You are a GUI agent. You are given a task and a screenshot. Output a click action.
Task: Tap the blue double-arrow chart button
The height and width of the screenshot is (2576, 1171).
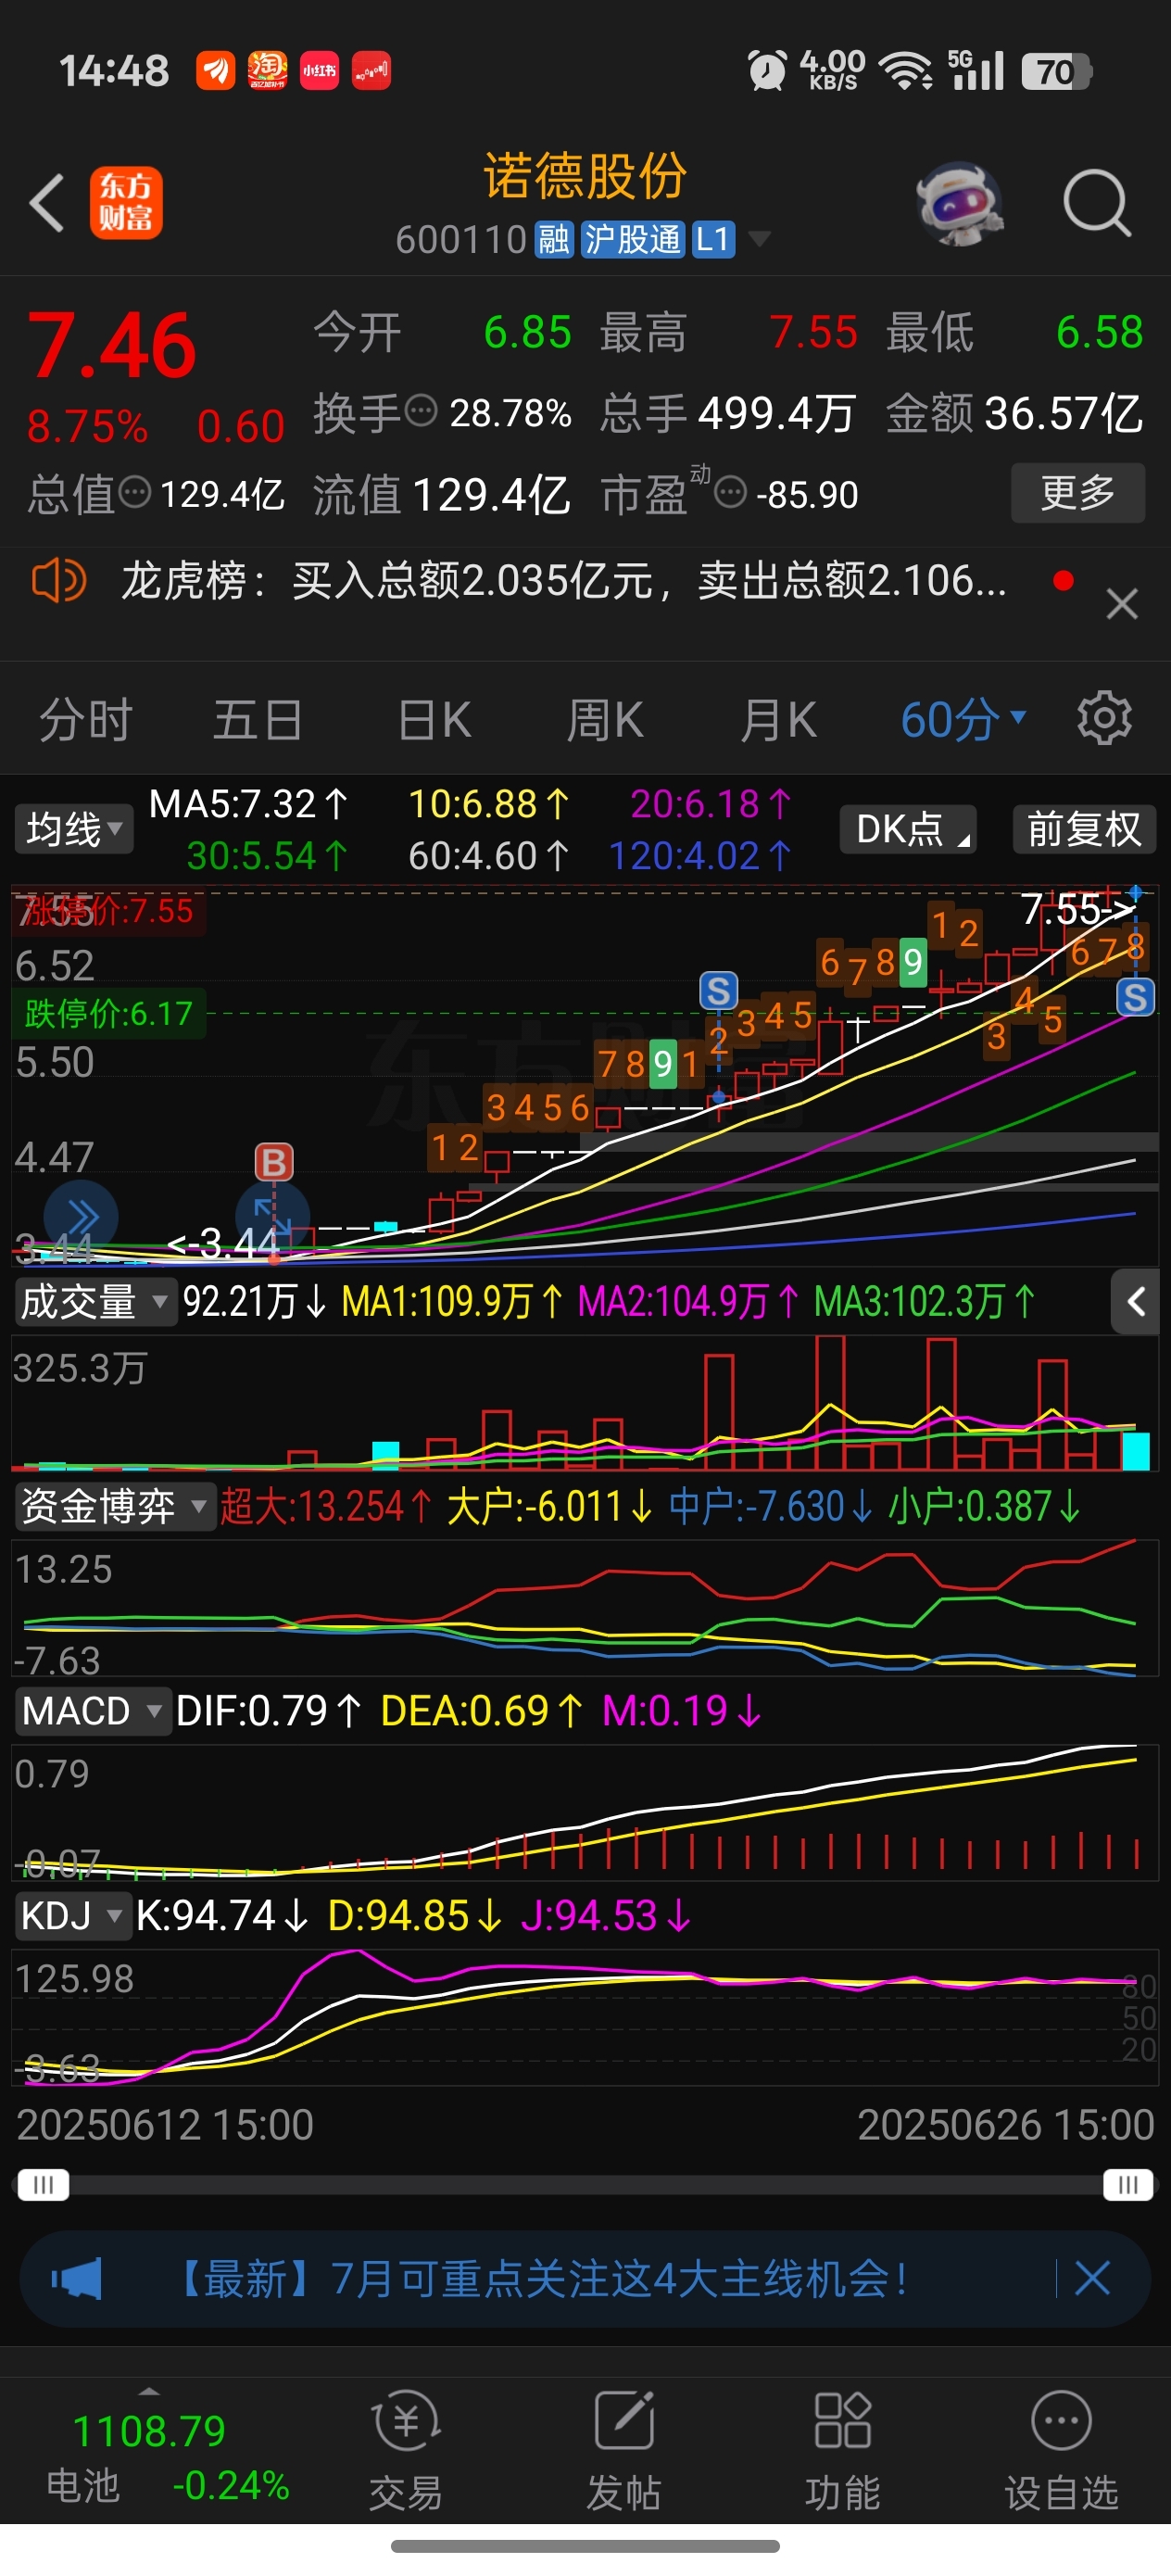click(81, 1216)
